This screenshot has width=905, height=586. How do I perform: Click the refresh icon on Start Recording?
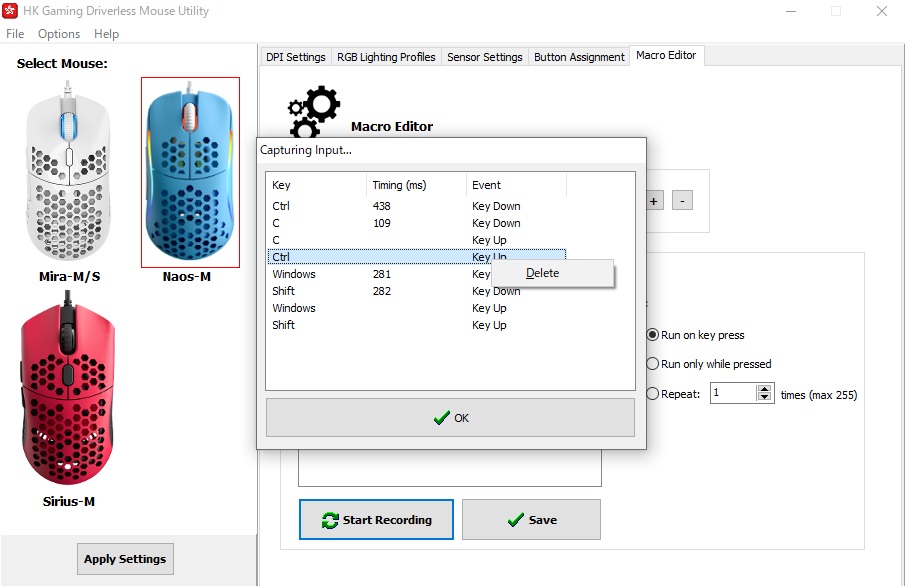[x=330, y=520]
